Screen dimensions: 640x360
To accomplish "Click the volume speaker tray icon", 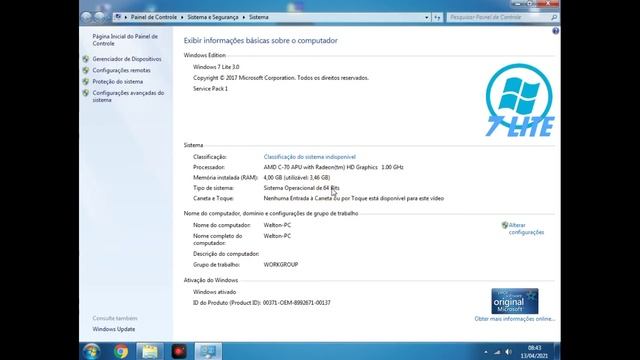I will pos(509,352).
